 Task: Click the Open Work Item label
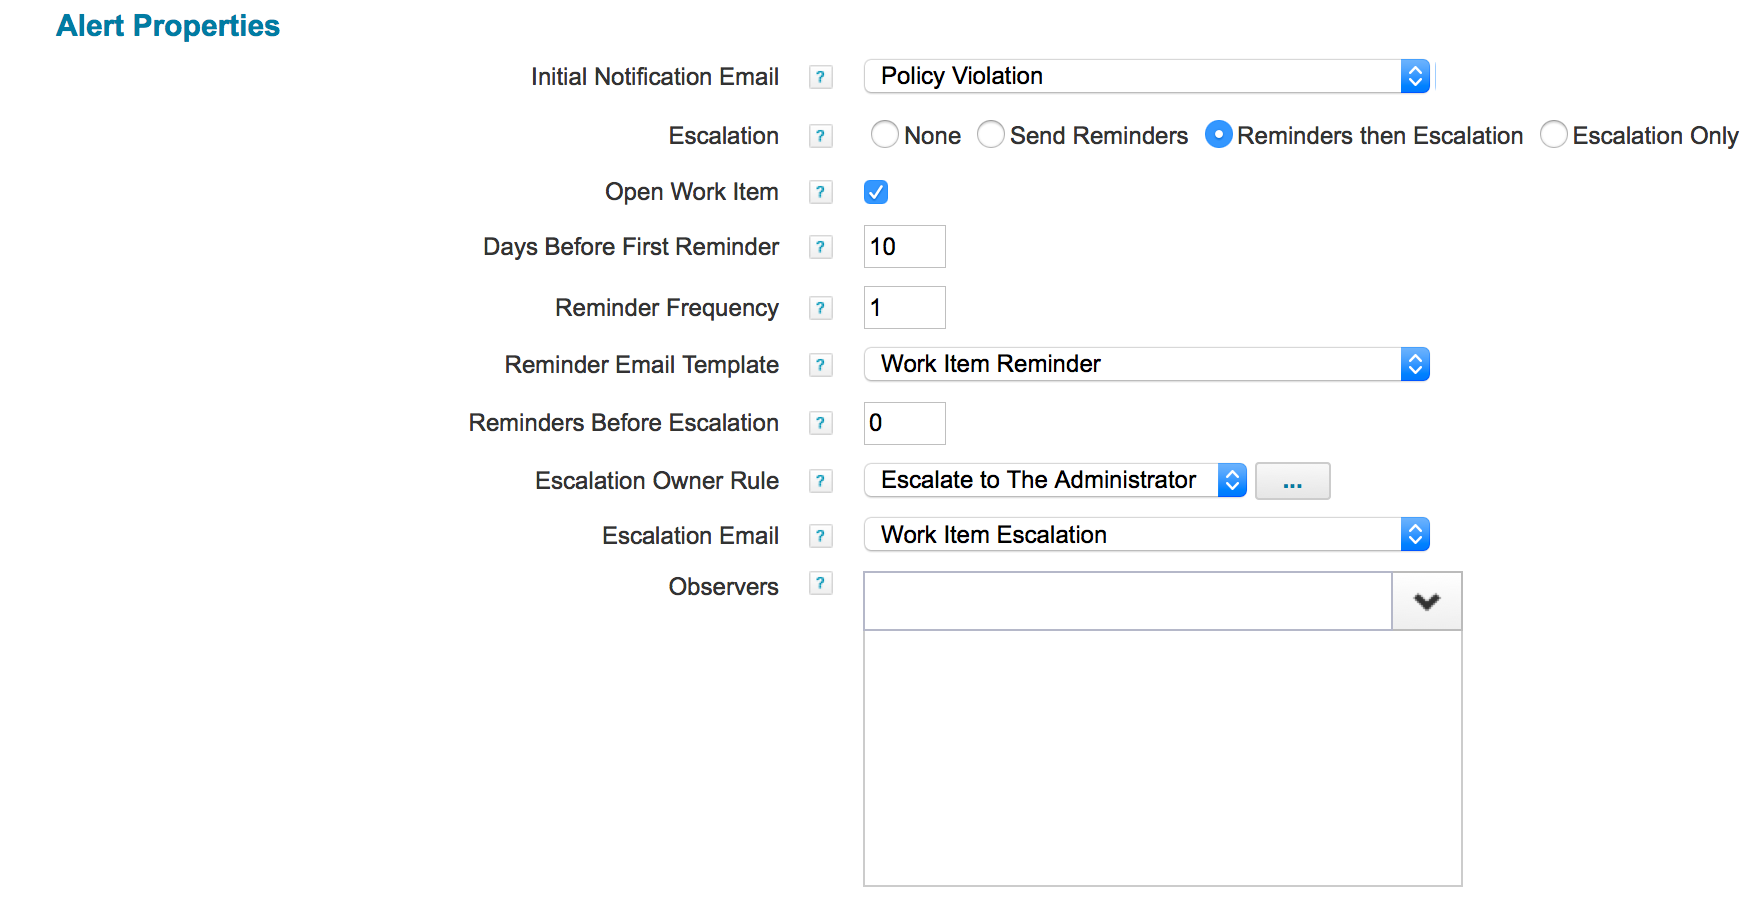click(692, 192)
